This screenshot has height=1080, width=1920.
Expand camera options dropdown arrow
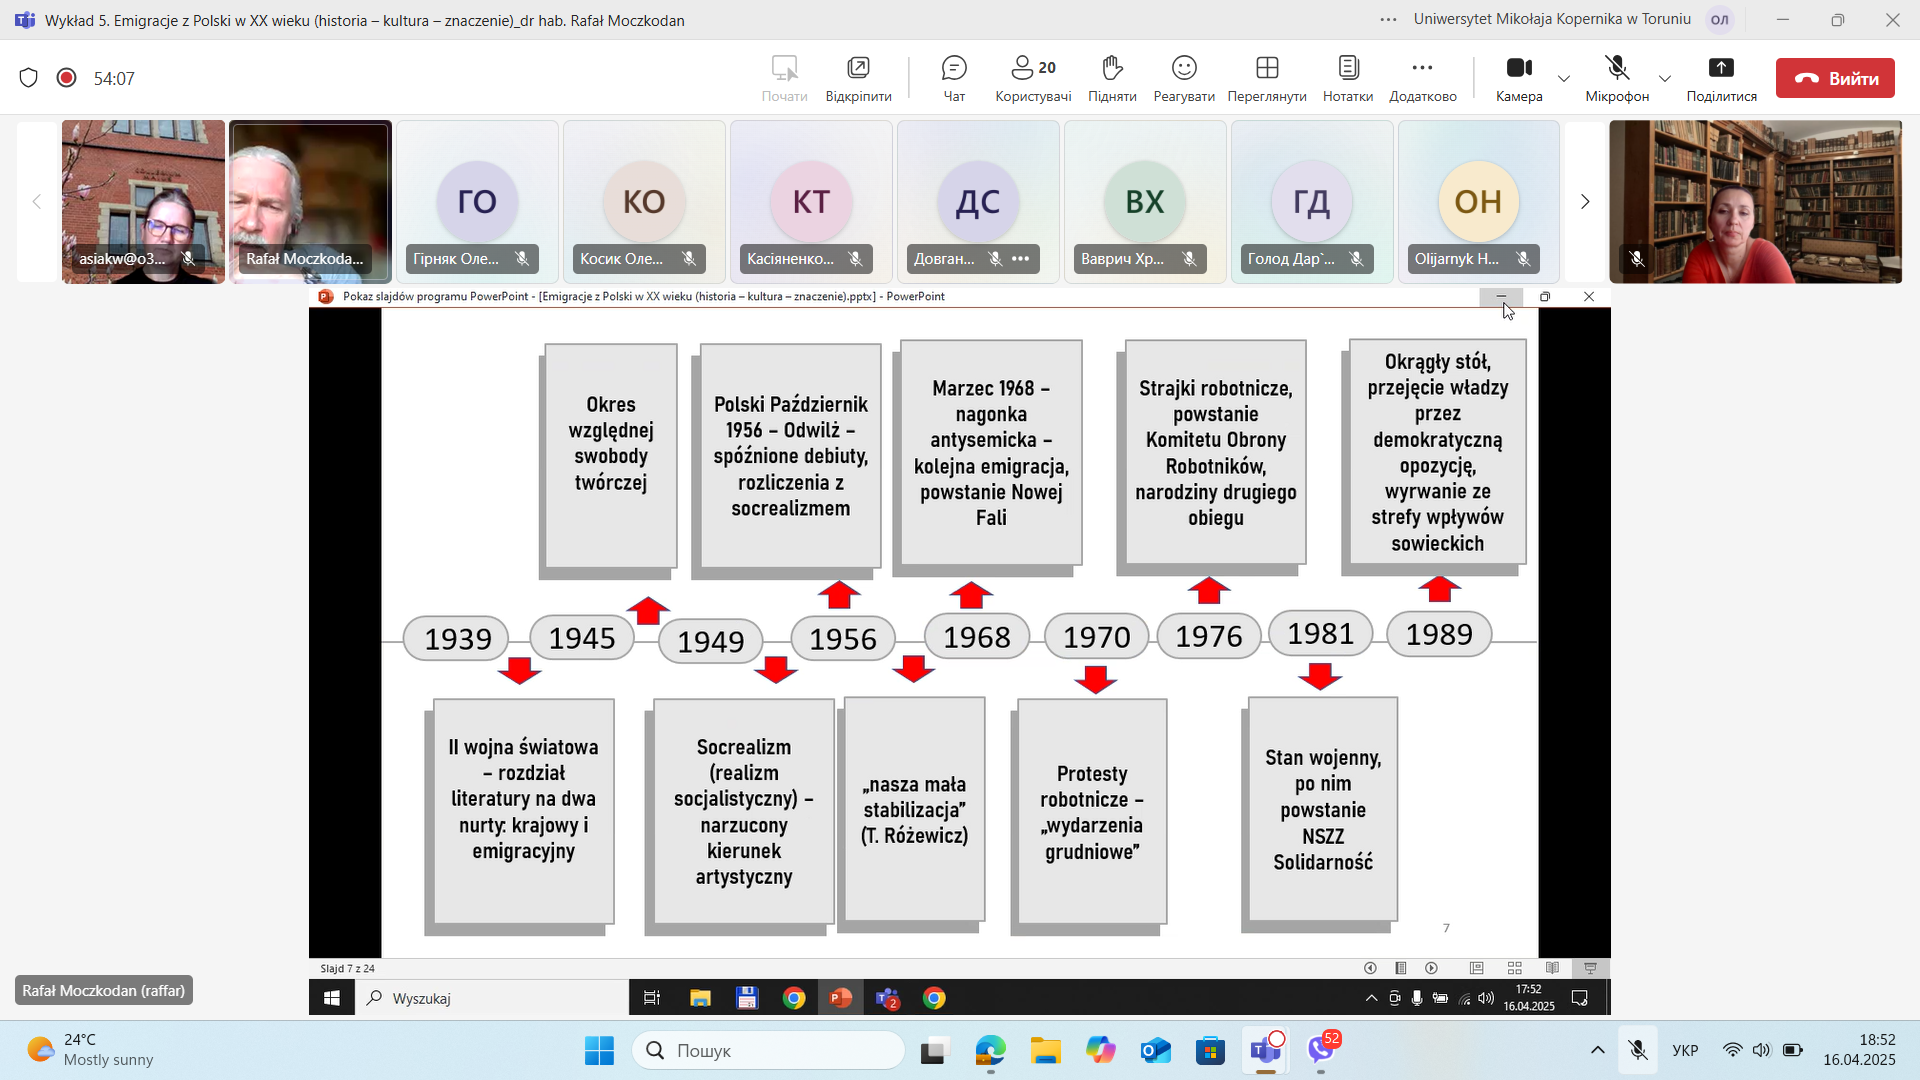point(1564,78)
